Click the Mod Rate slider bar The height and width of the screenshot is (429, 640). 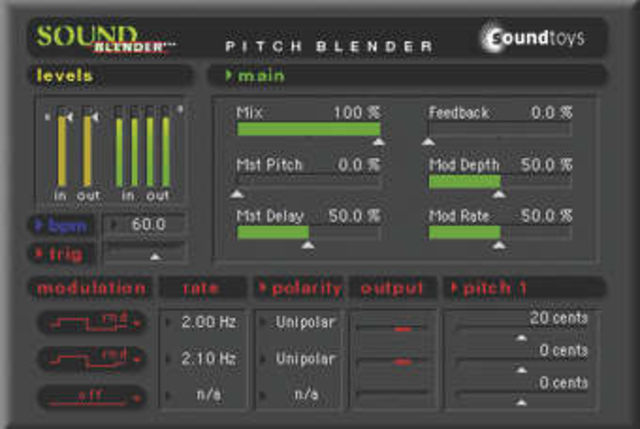[x=500, y=232]
